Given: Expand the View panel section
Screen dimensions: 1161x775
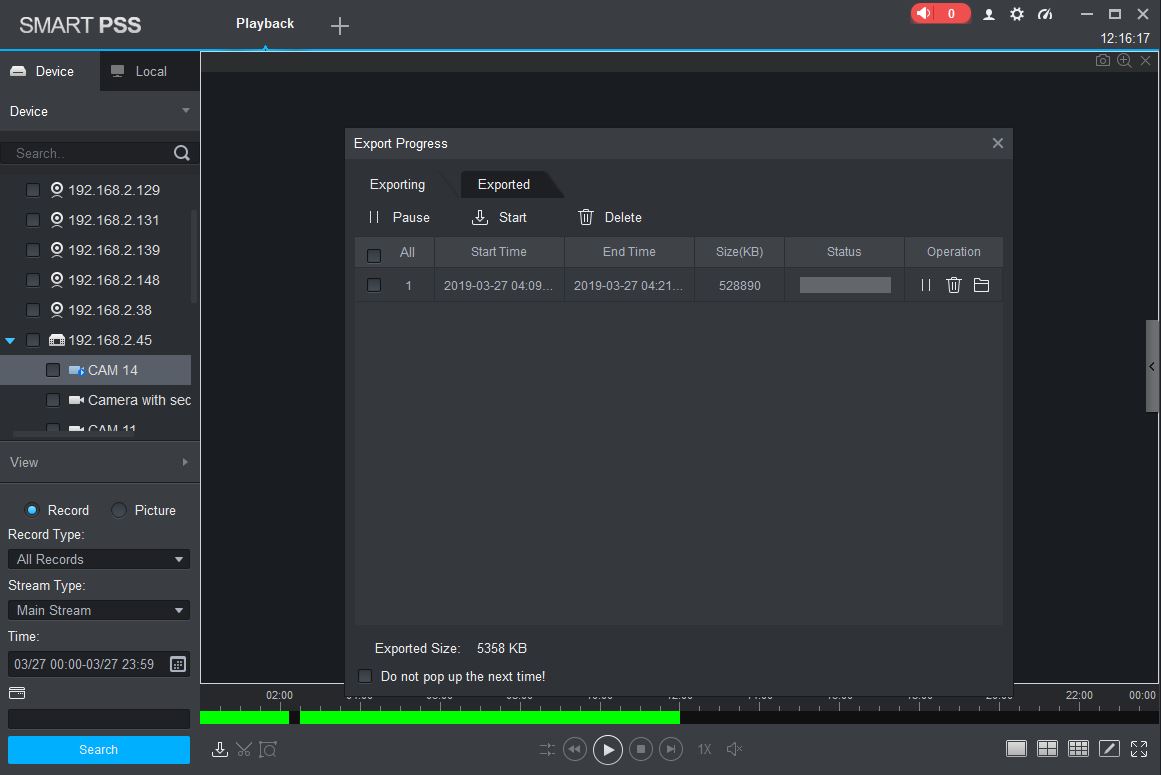Looking at the screenshot, I should click(x=185, y=462).
